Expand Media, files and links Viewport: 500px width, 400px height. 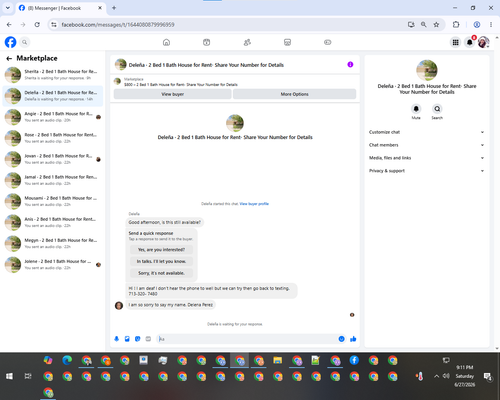(x=427, y=158)
